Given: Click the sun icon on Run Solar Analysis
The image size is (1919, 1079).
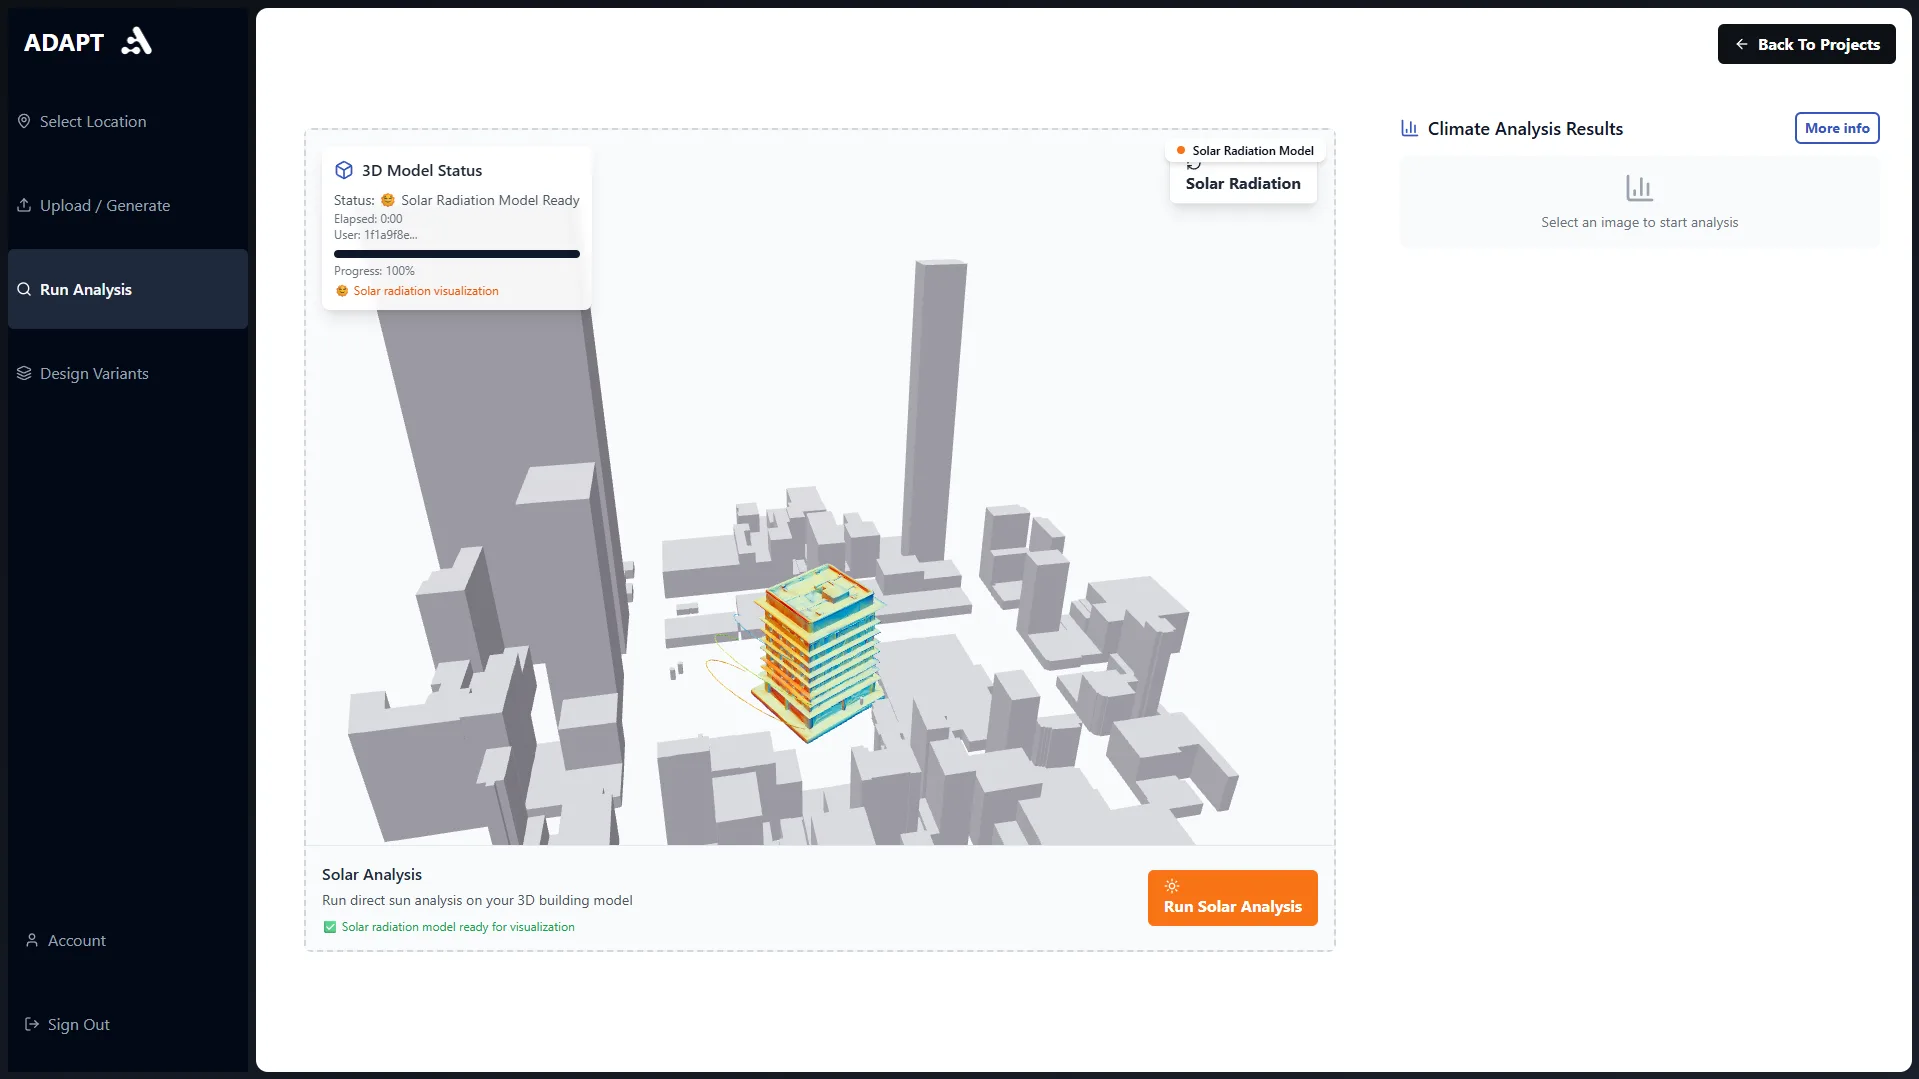Looking at the screenshot, I should tap(1172, 886).
